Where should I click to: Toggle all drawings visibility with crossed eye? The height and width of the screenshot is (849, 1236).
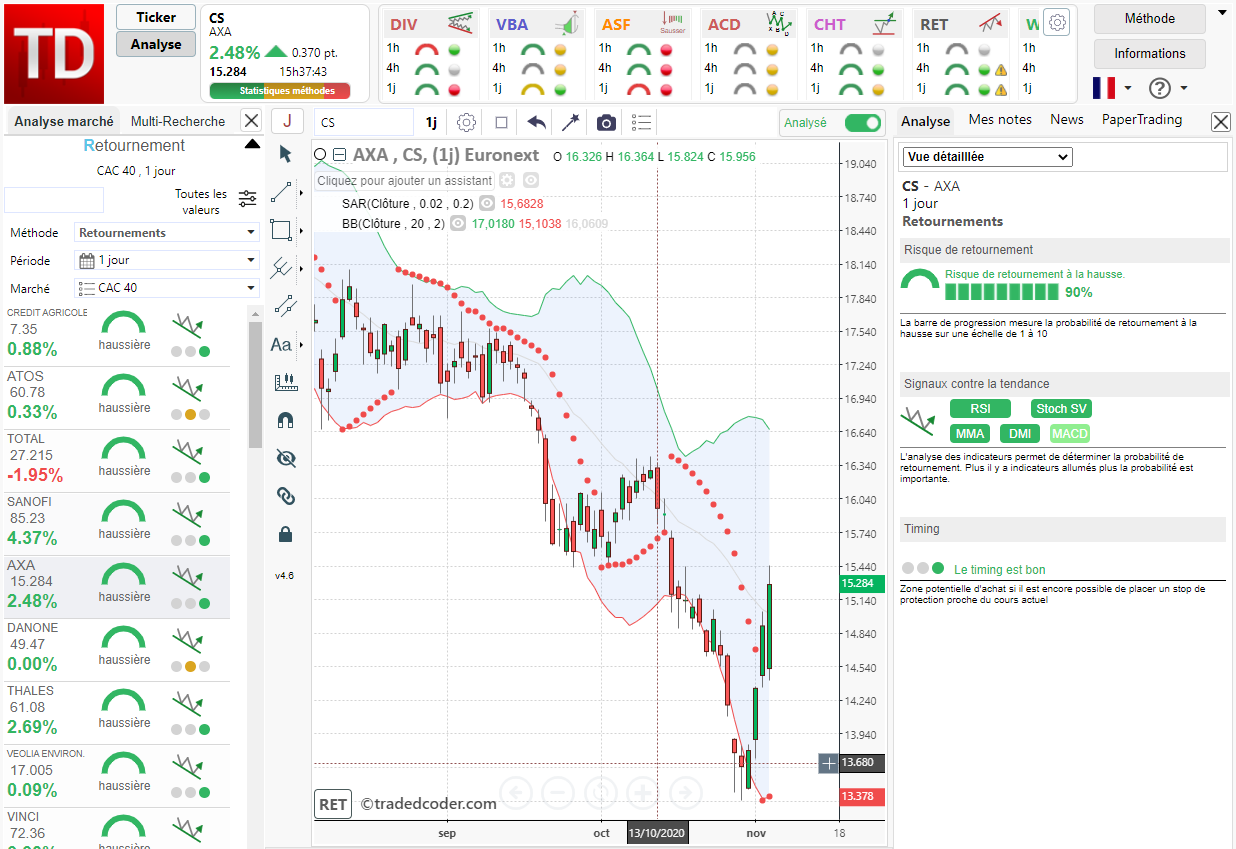point(285,458)
